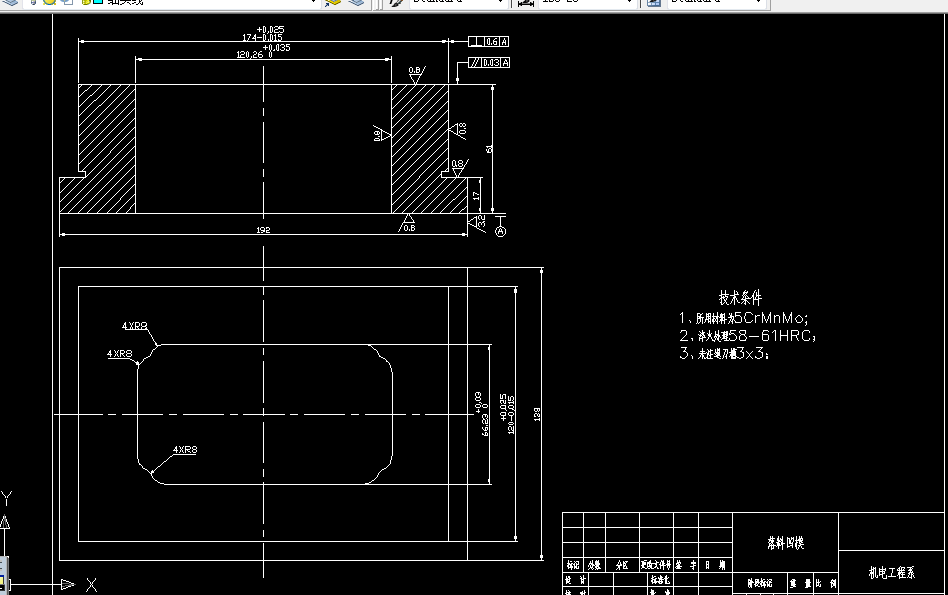Select the topmost 4XR8 radius label

coord(135,325)
